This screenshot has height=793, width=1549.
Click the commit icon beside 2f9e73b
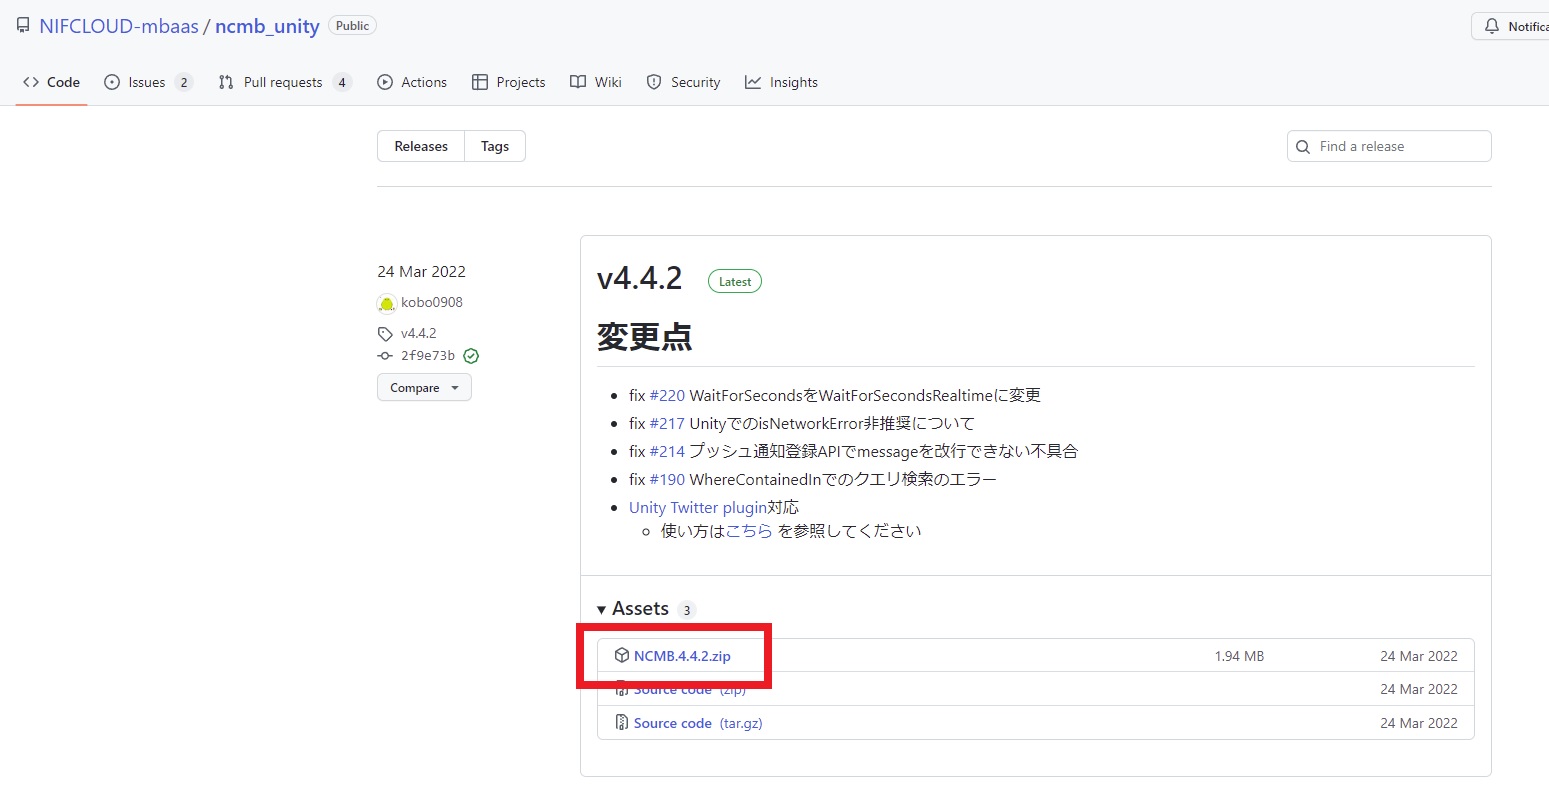385,355
